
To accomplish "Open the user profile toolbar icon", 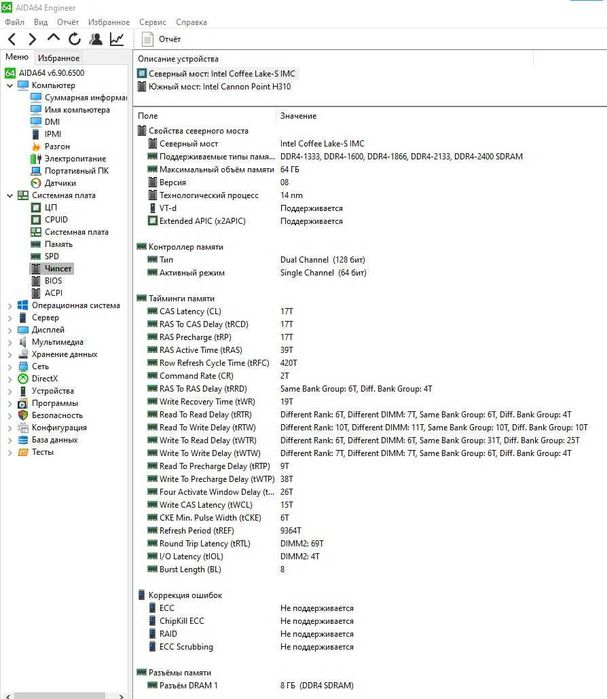I will coord(95,39).
